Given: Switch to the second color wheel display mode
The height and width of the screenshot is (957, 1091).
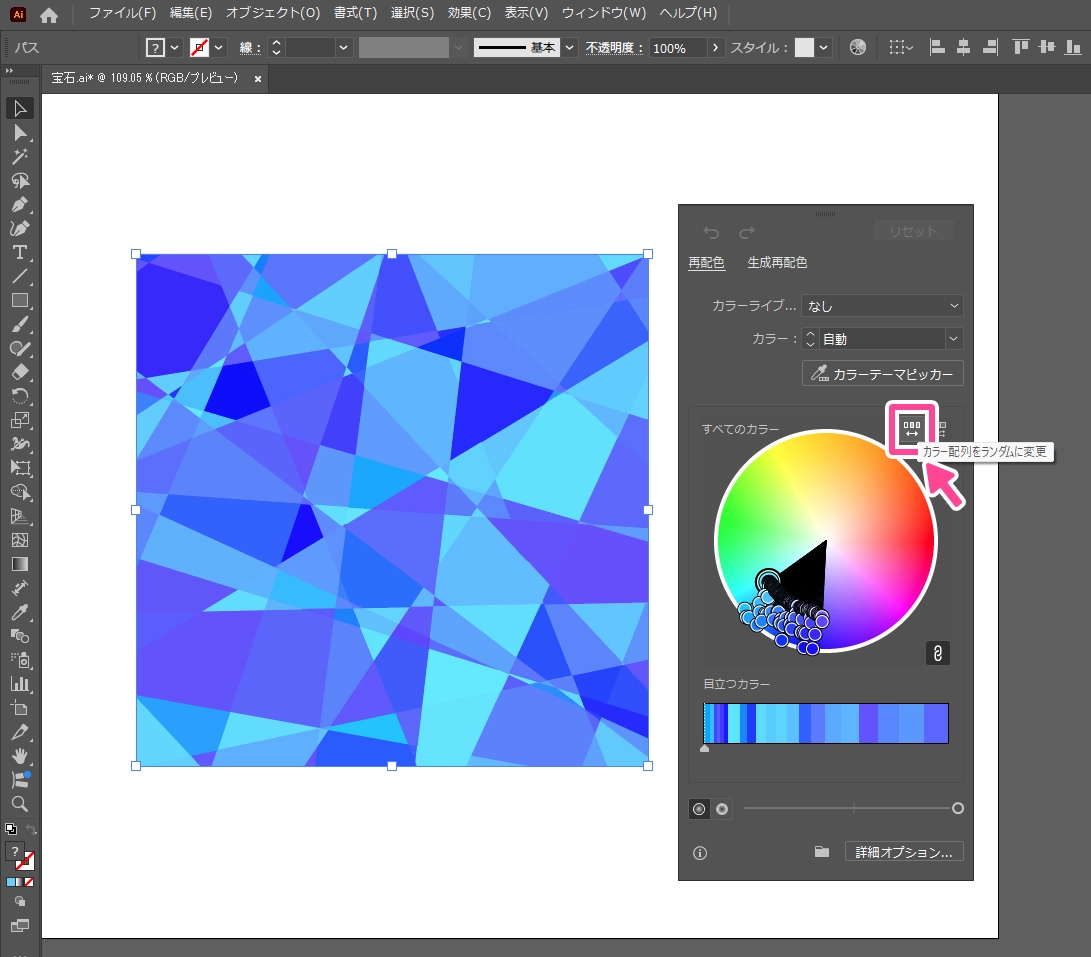Looking at the screenshot, I should [x=722, y=808].
